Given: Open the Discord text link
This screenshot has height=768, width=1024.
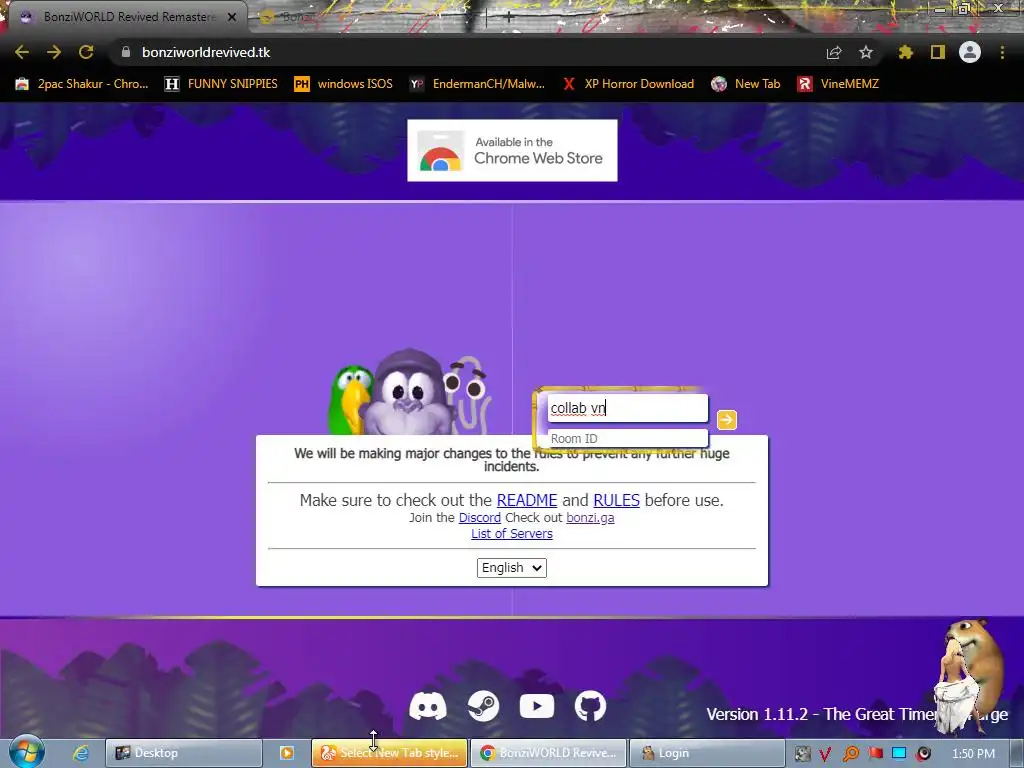Looking at the screenshot, I should 479,518.
